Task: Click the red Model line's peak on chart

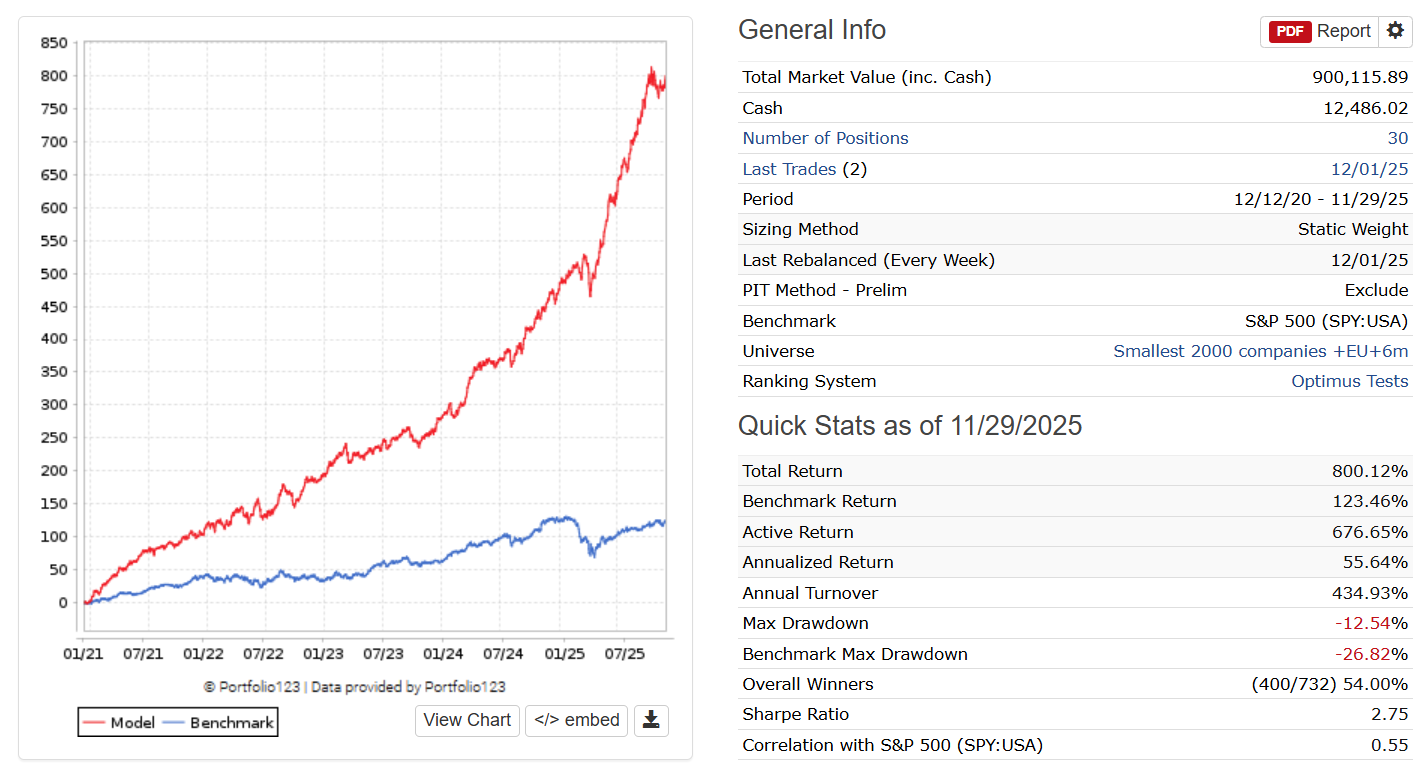Action: click(x=651, y=69)
